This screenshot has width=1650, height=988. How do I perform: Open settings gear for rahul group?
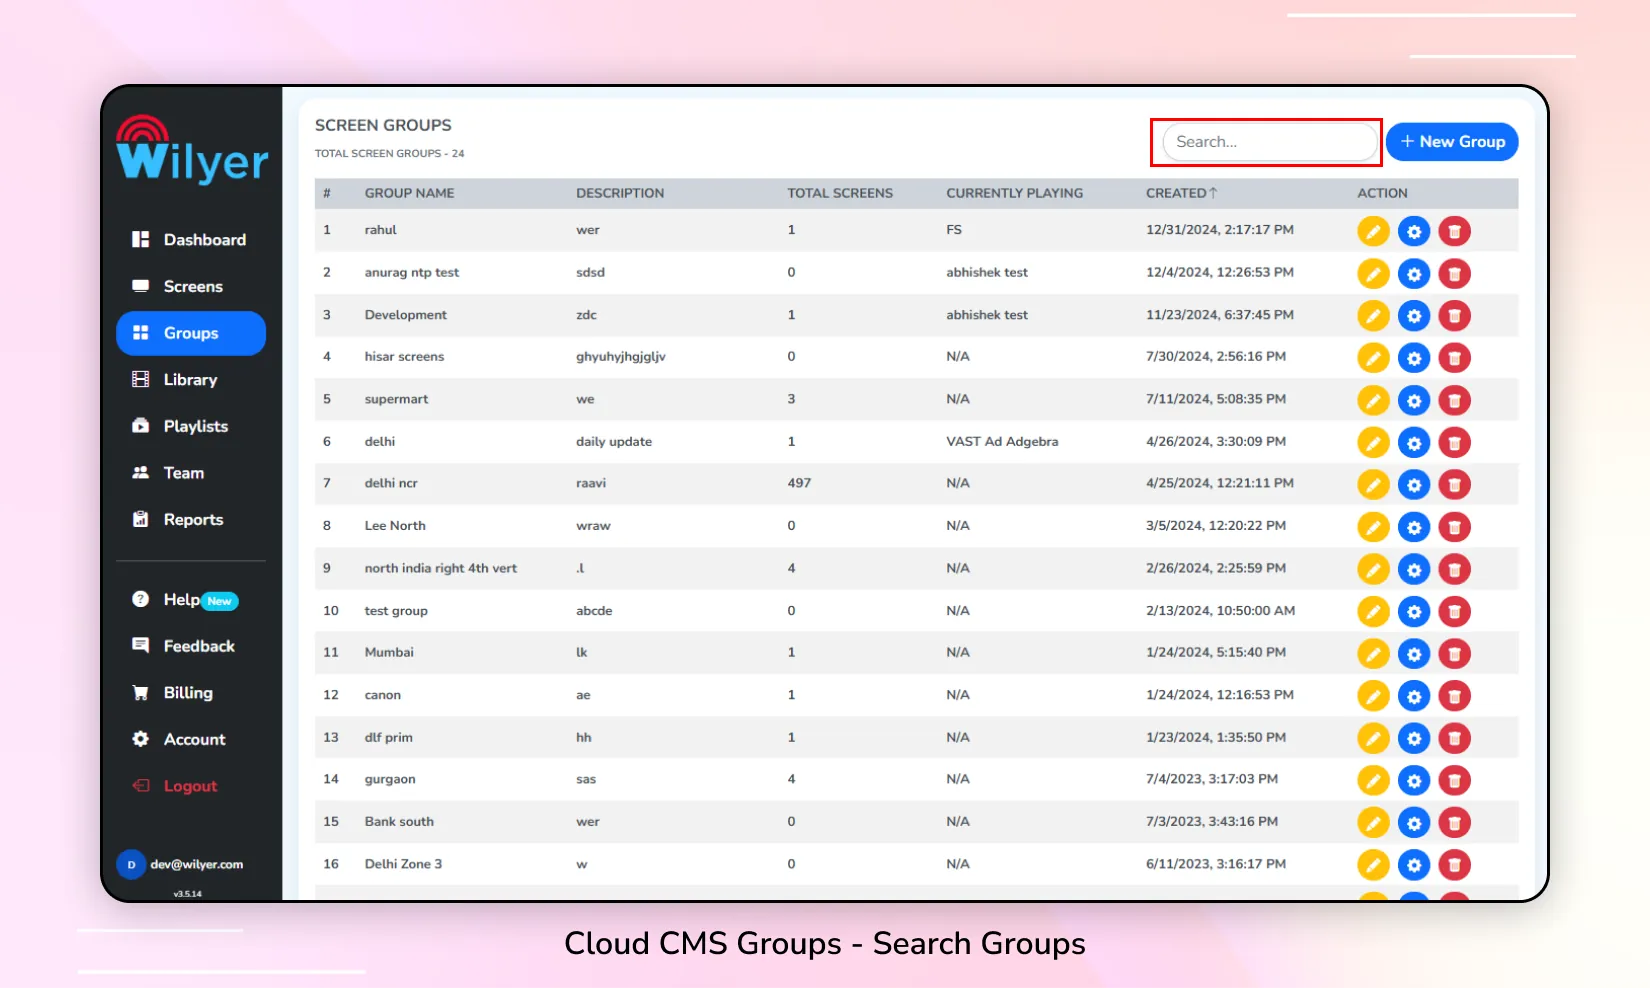coord(1414,232)
